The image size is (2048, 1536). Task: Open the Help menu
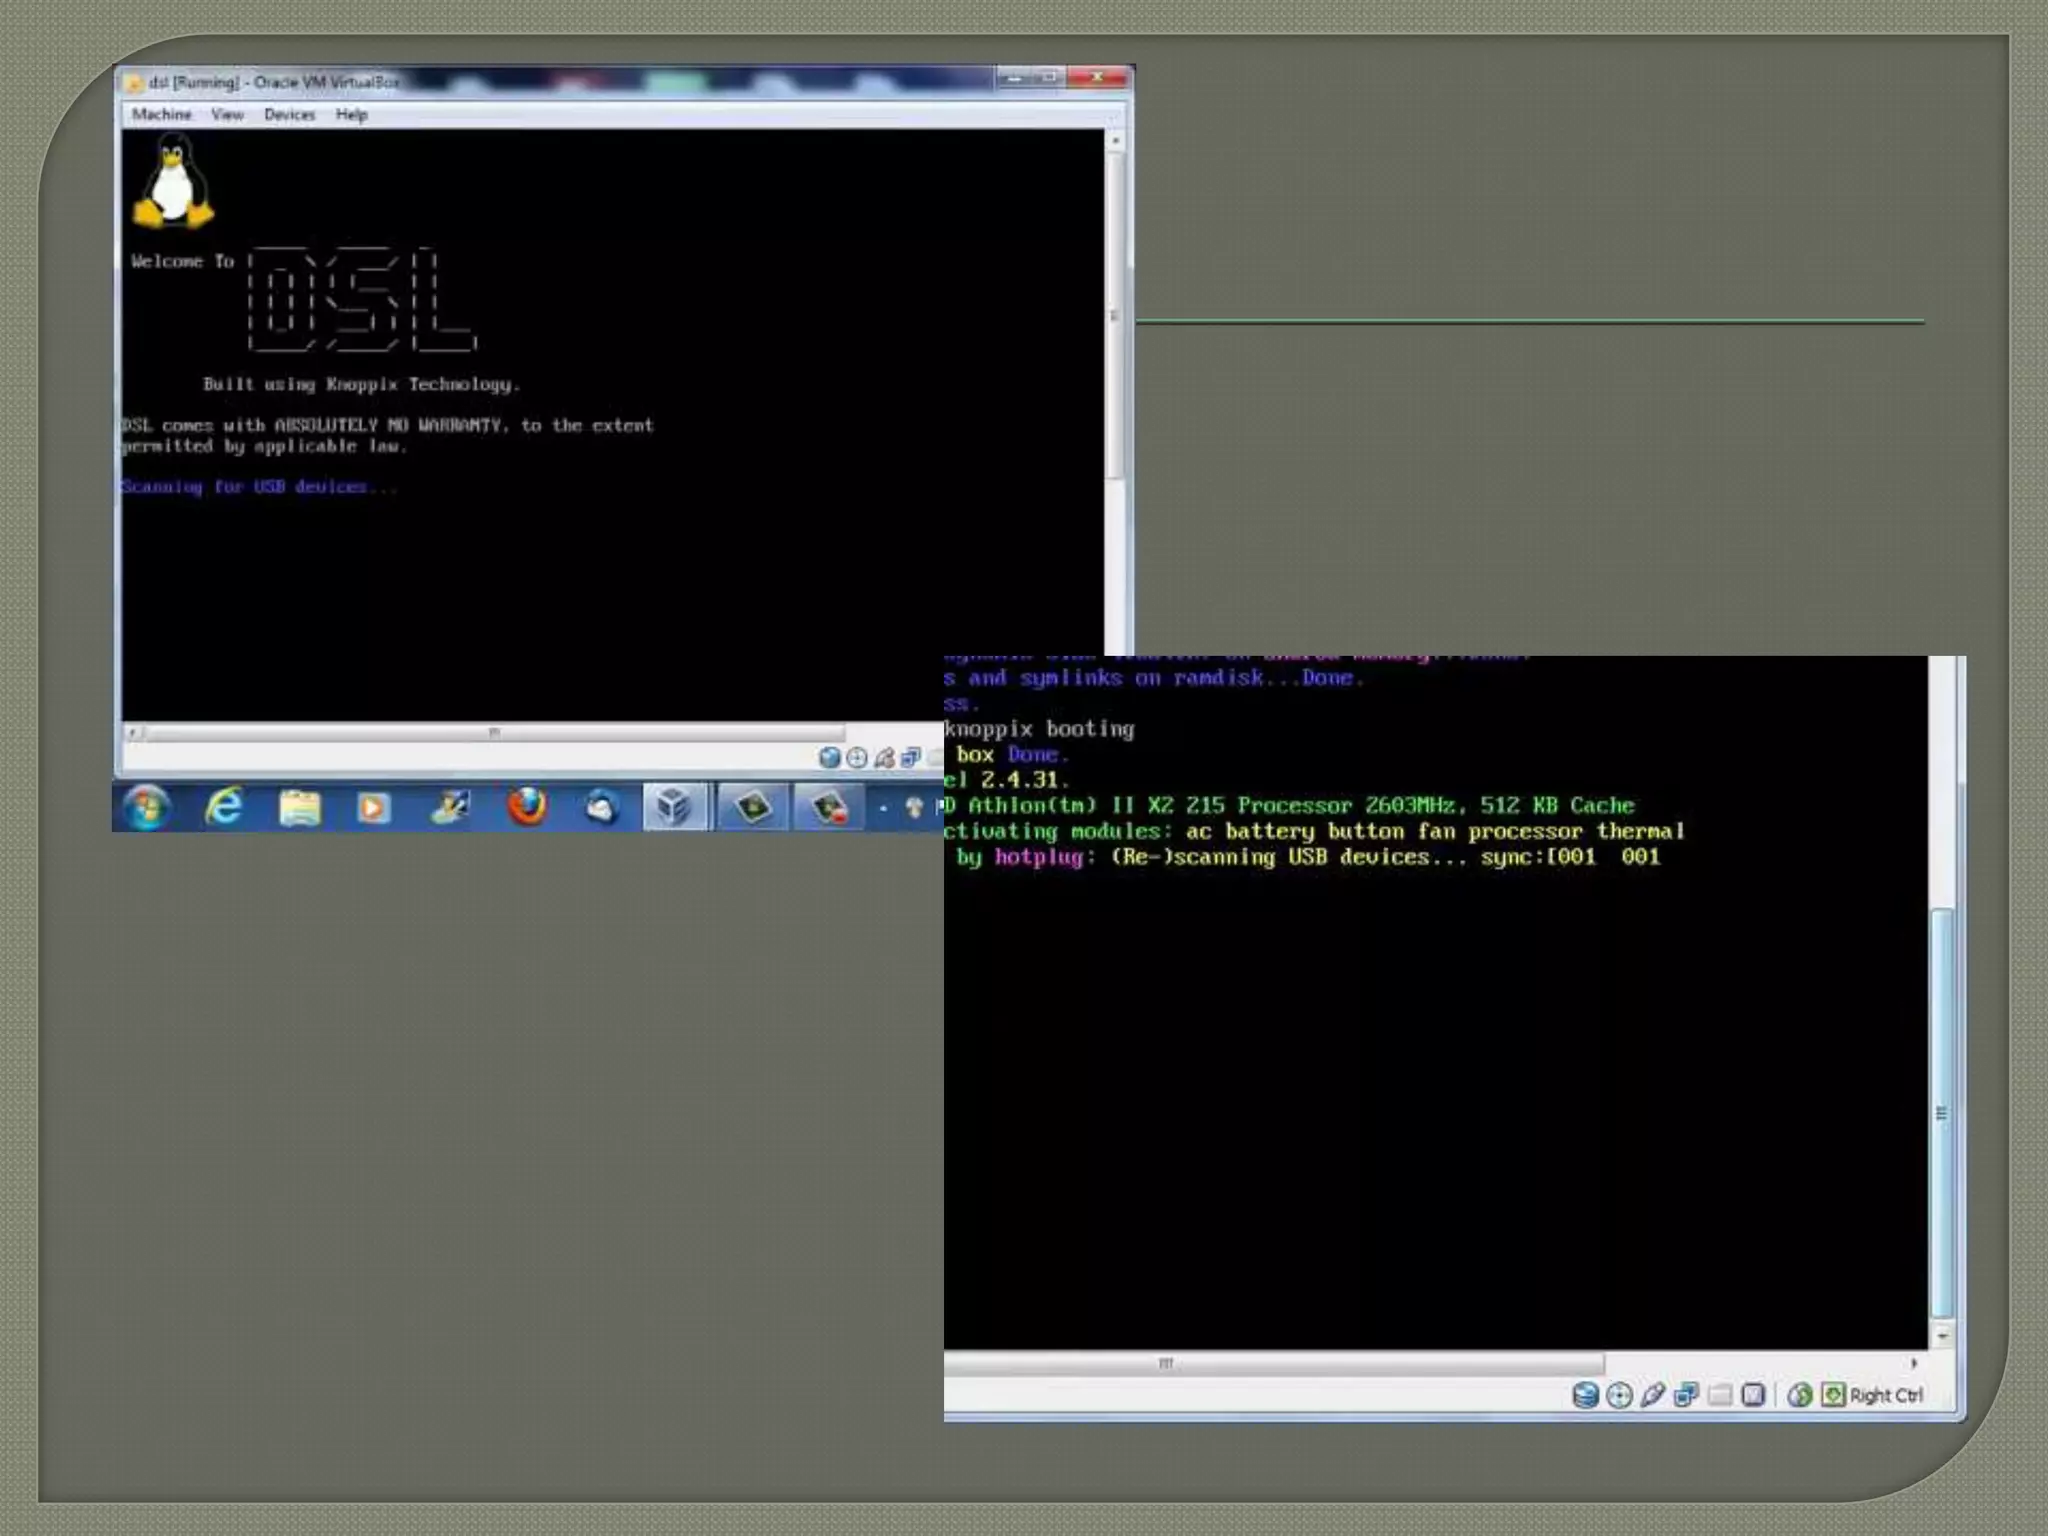[x=351, y=115]
